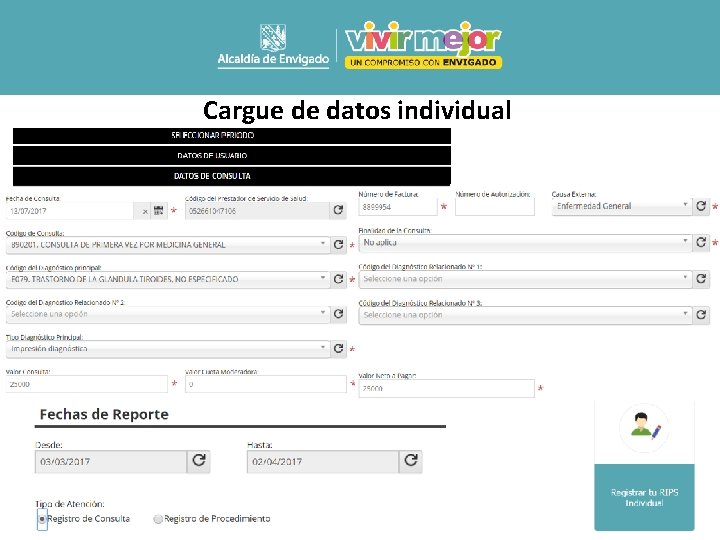Click the user with pencil avatar icon
720x540 pixels.
[x=645, y=426]
